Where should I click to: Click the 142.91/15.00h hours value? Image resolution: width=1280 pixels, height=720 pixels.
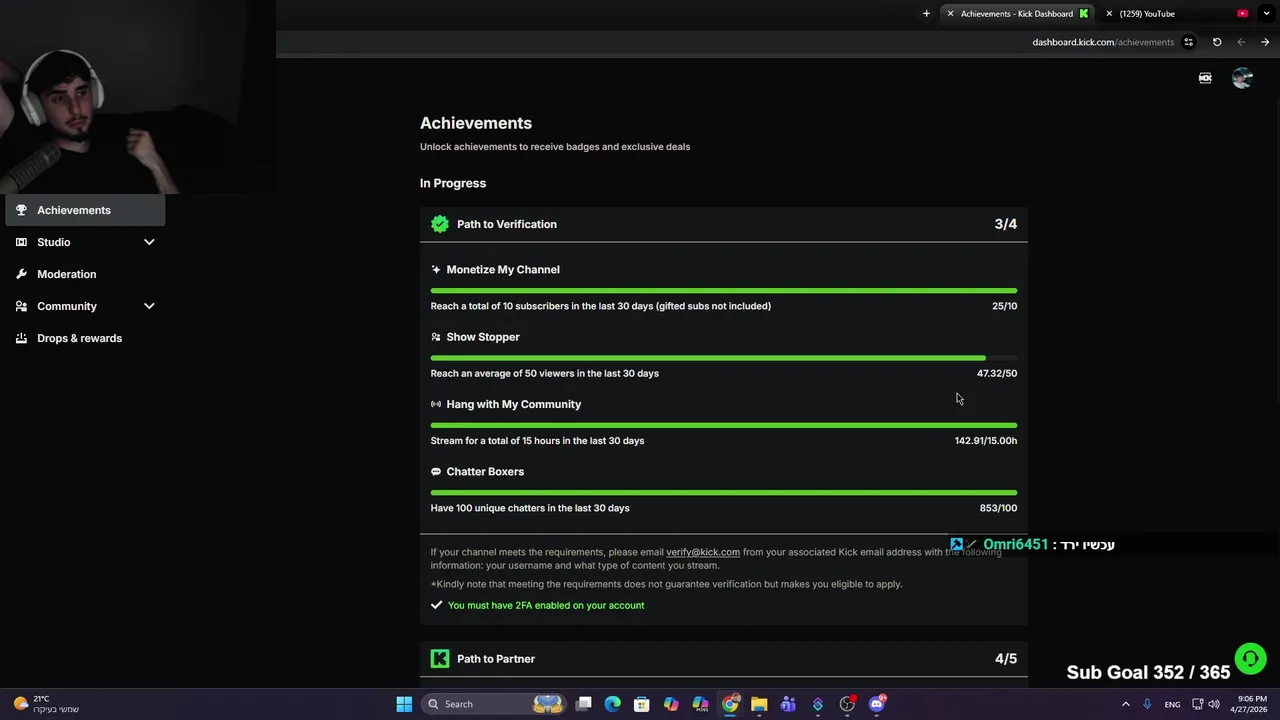(986, 440)
